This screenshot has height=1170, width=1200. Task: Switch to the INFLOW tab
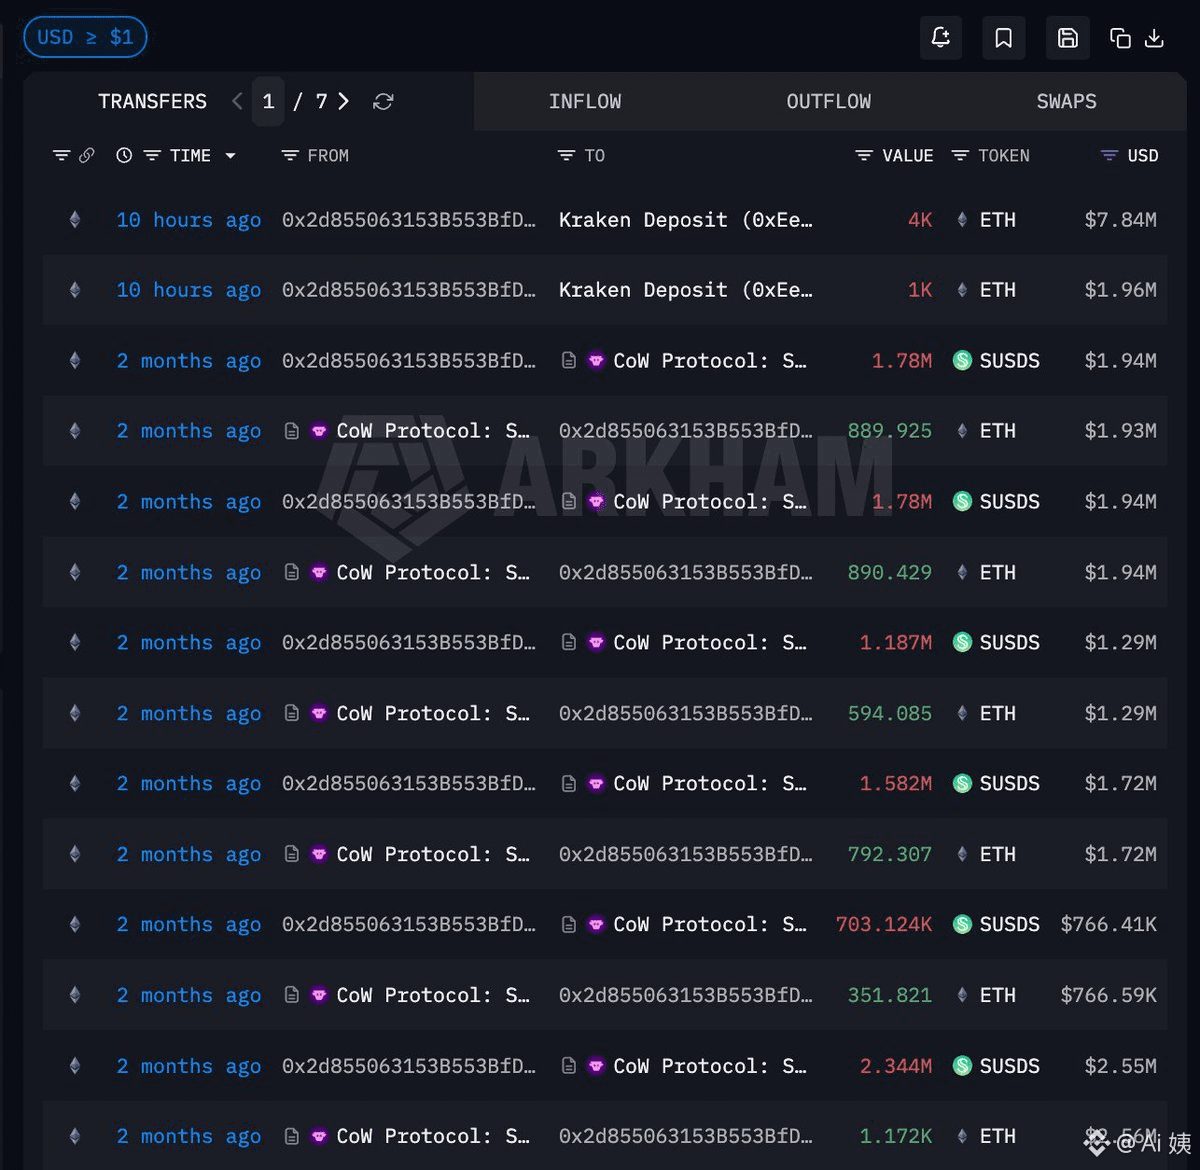[585, 101]
